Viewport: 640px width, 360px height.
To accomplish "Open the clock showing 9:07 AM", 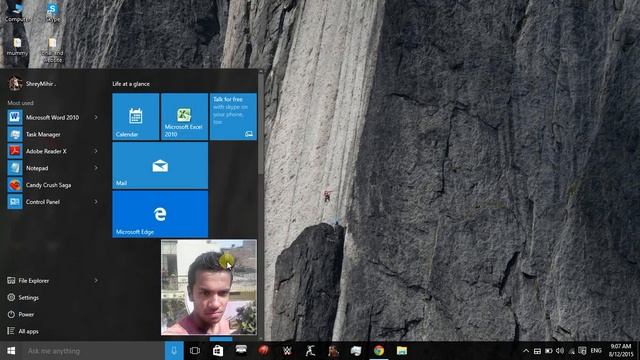I will [621, 351].
